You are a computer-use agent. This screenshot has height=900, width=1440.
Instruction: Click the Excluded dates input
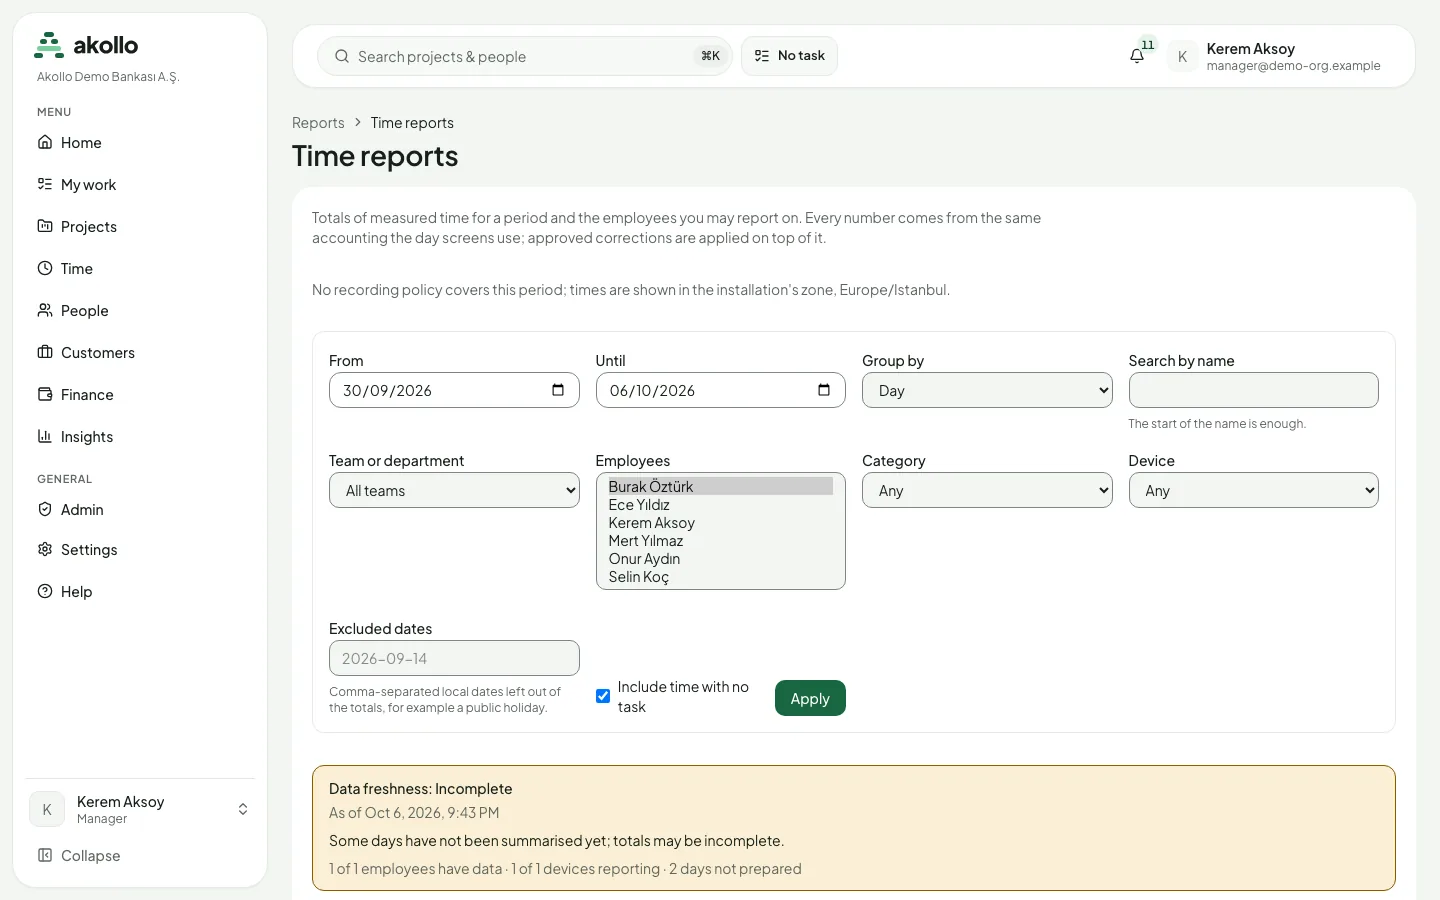point(454,658)
